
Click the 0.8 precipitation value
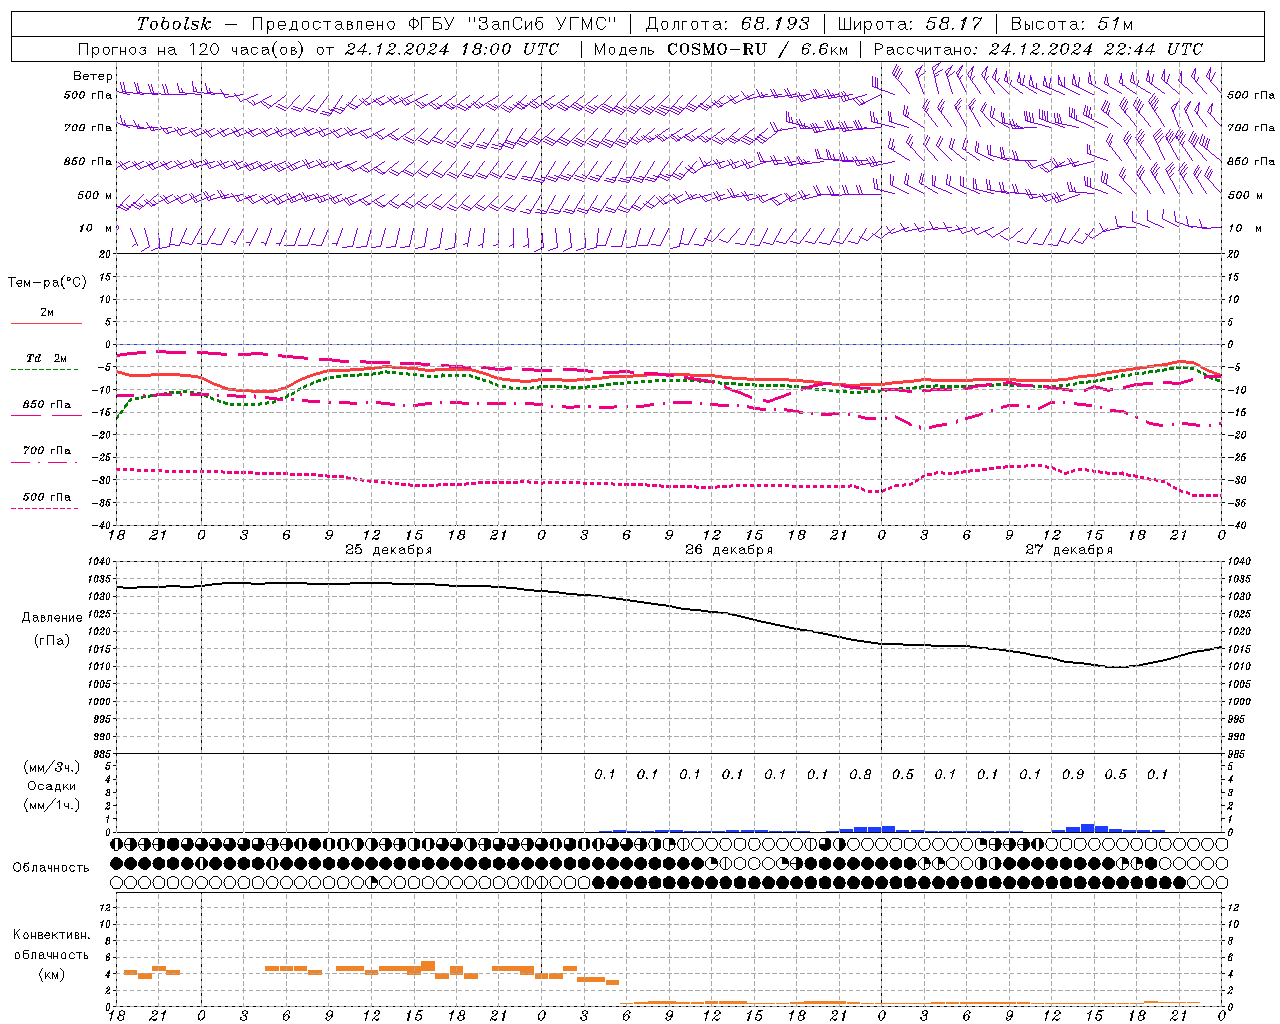860,774
